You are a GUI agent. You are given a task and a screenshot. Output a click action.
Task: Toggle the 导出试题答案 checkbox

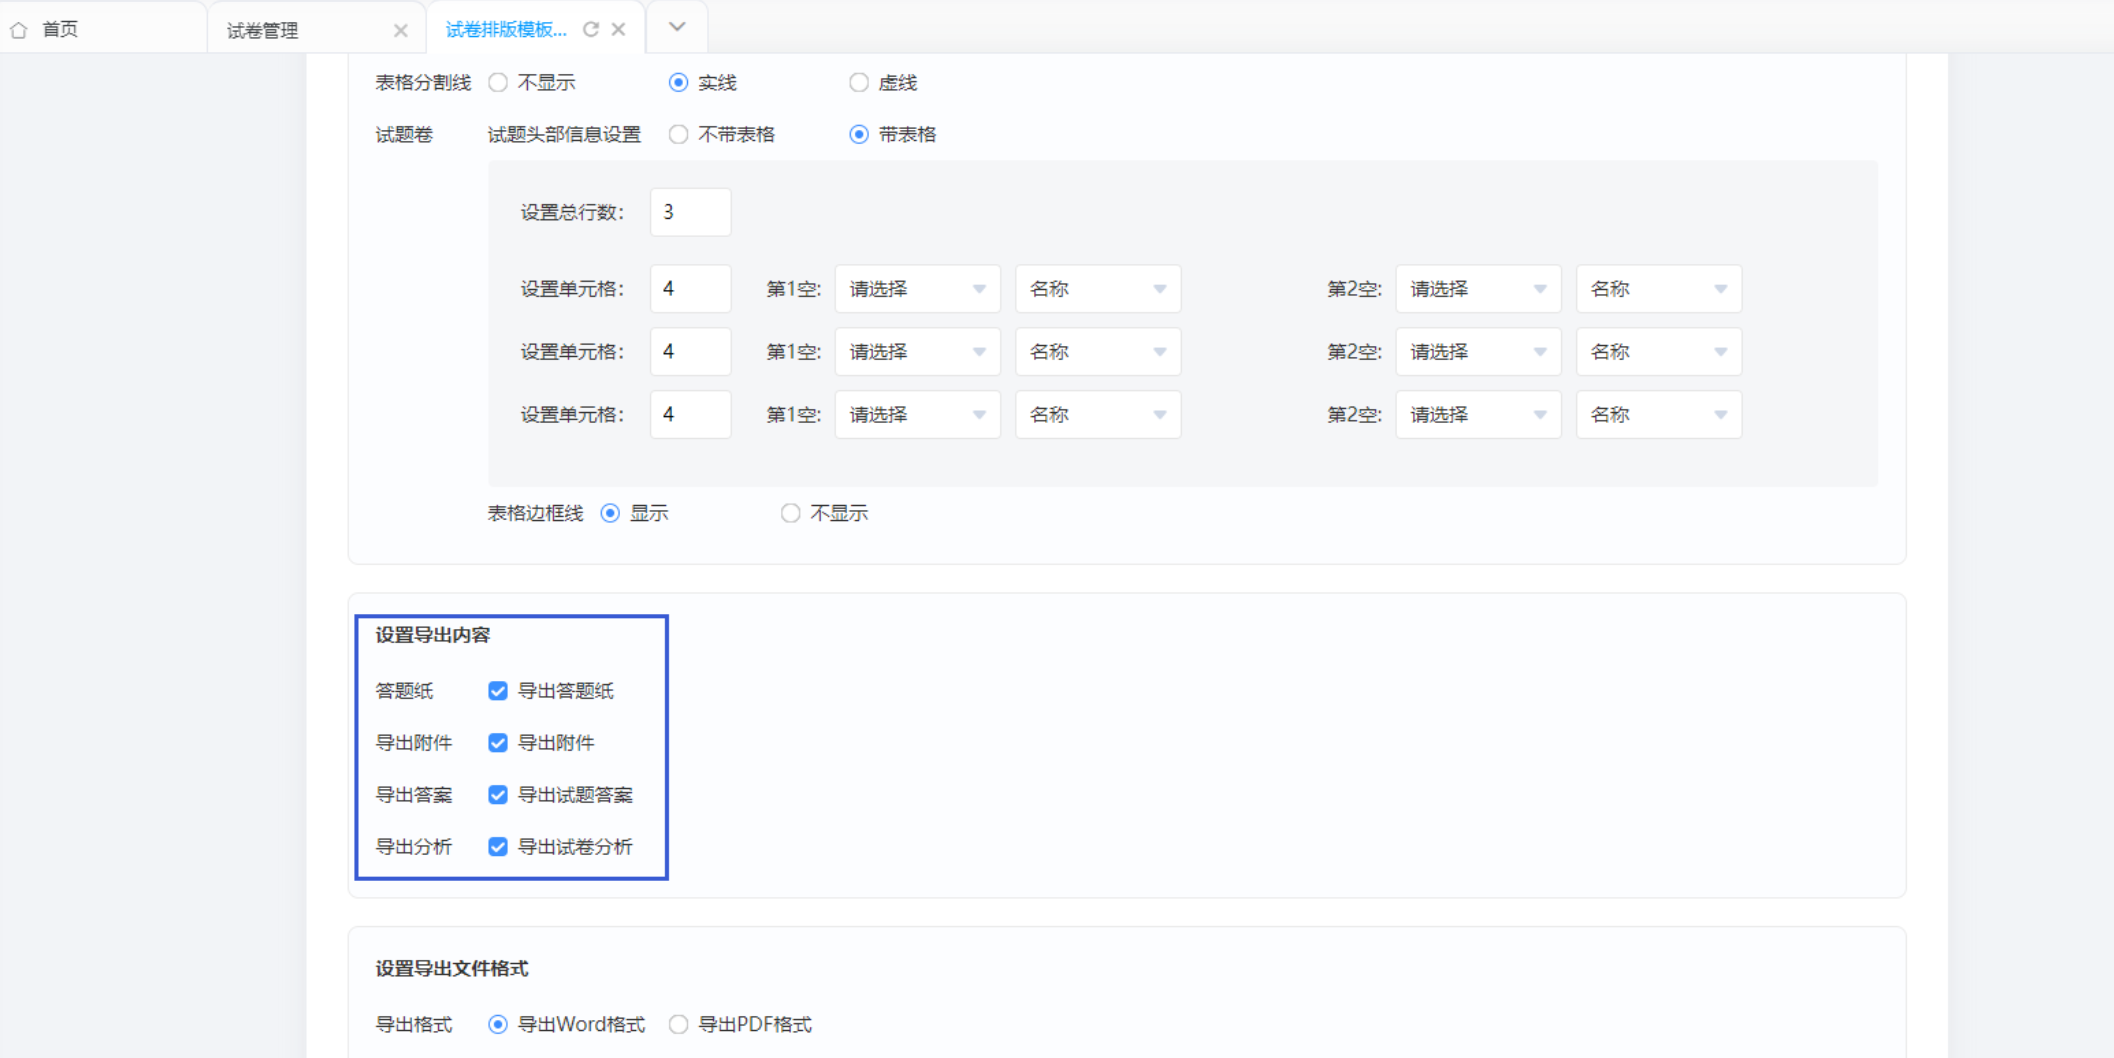(497, 795)
